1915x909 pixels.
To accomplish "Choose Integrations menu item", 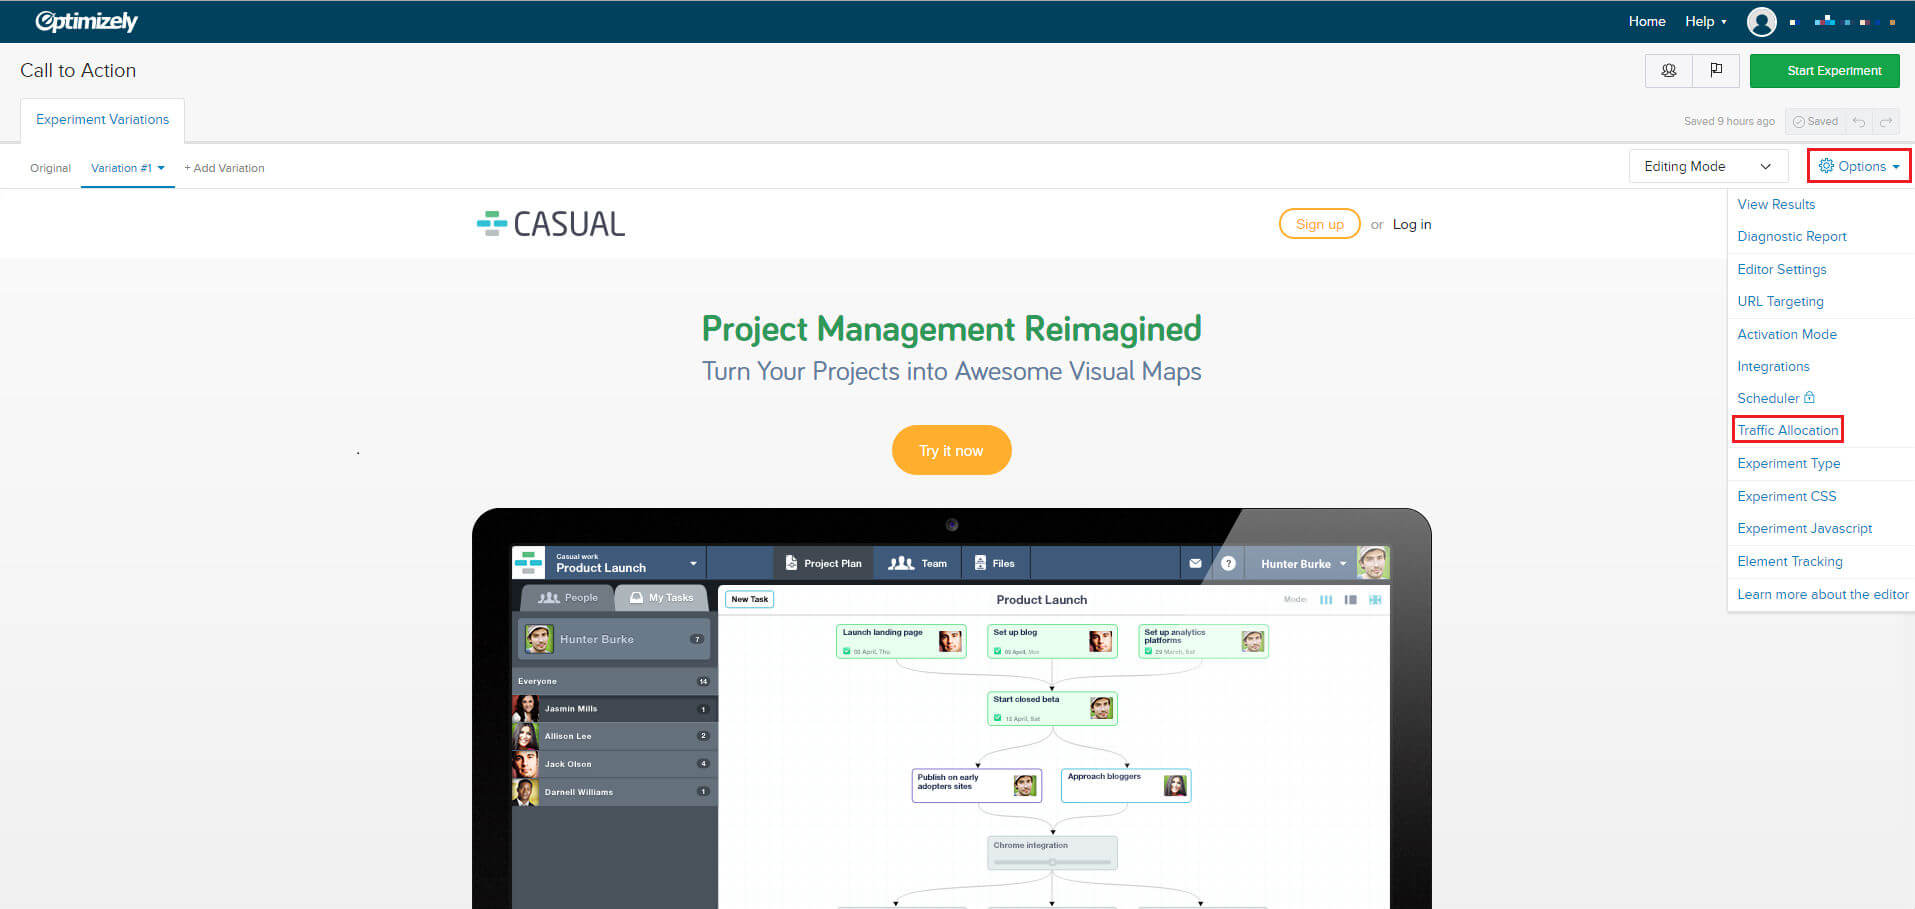I will coord(1773,366).
